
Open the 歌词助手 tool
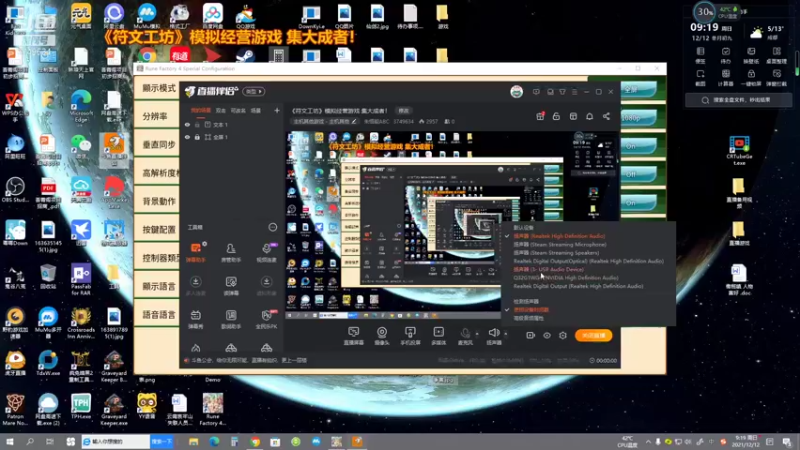point(231,319)
